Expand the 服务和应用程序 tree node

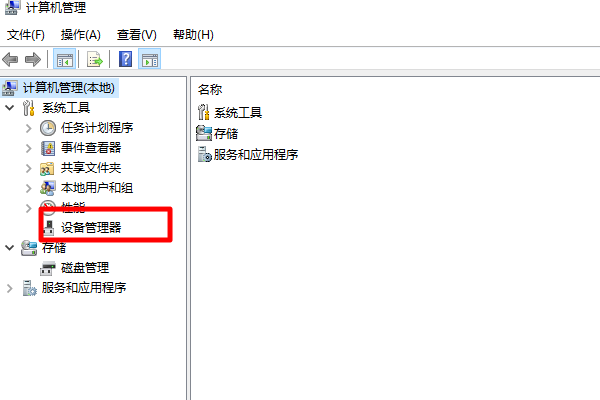[x=10, y=288]
